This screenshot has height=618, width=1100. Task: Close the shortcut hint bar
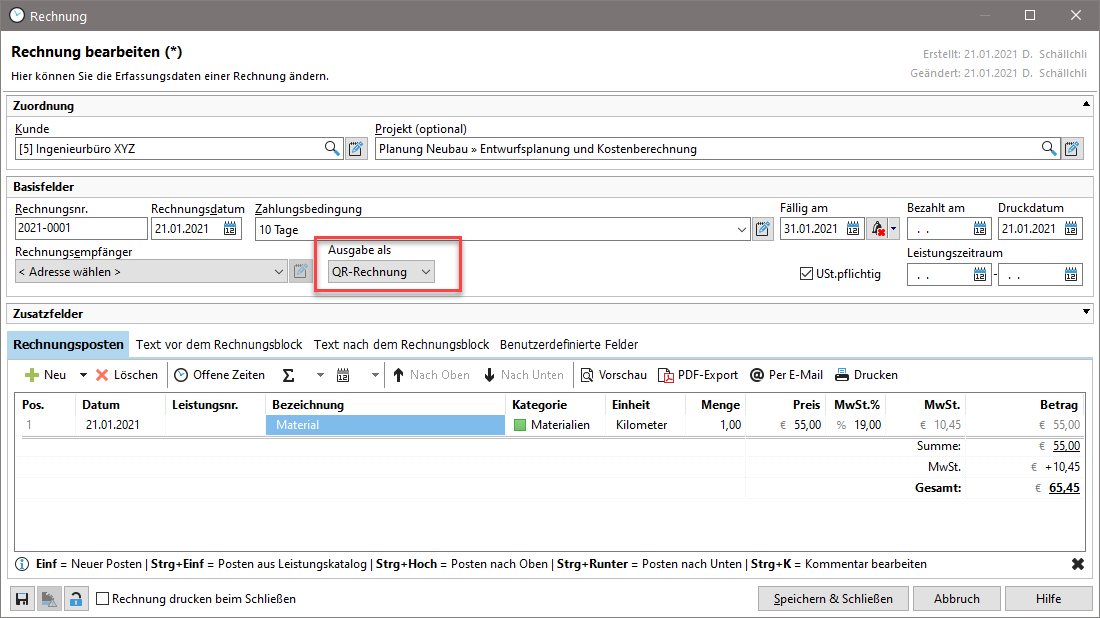coord(1078,564)
